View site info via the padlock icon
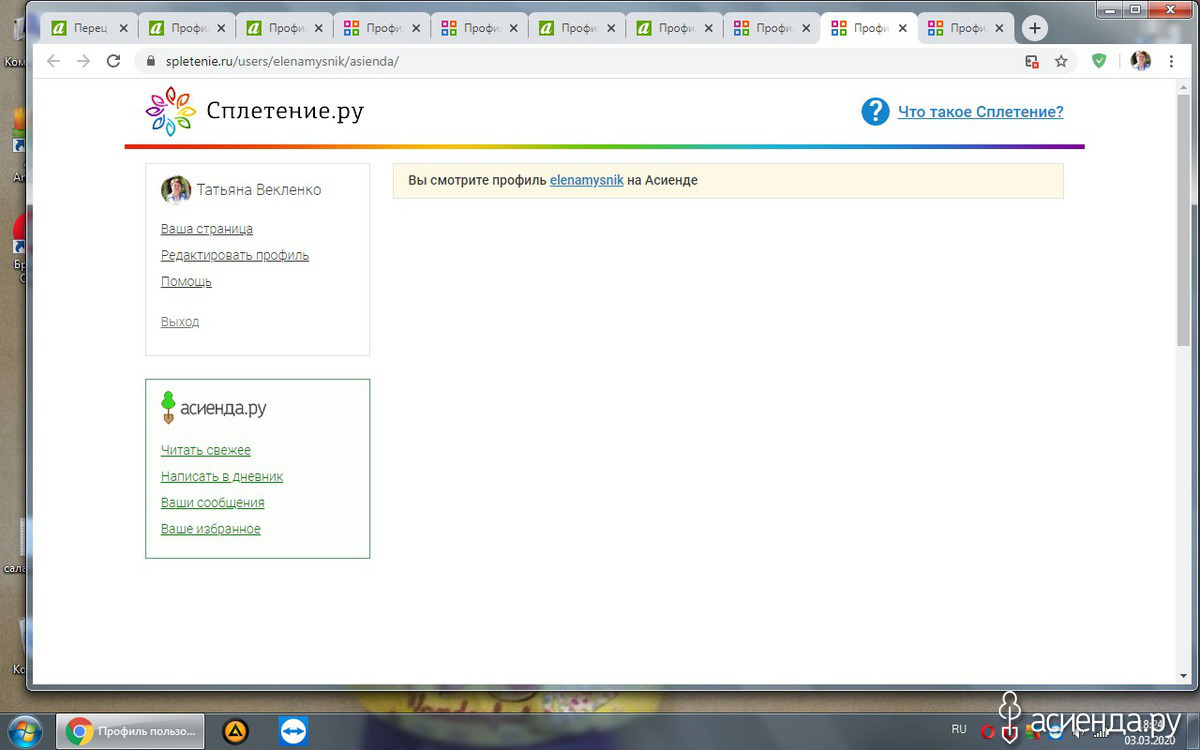Screen dimensions: 1200x750 [151, 61]
